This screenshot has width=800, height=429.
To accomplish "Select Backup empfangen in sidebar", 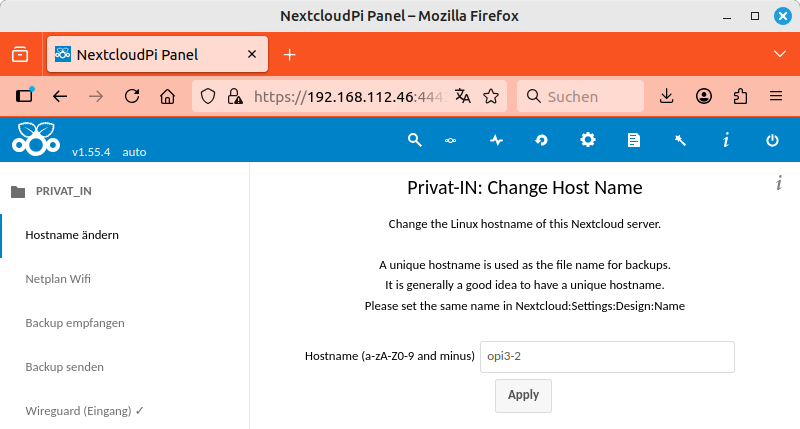I will pos(74,323).
